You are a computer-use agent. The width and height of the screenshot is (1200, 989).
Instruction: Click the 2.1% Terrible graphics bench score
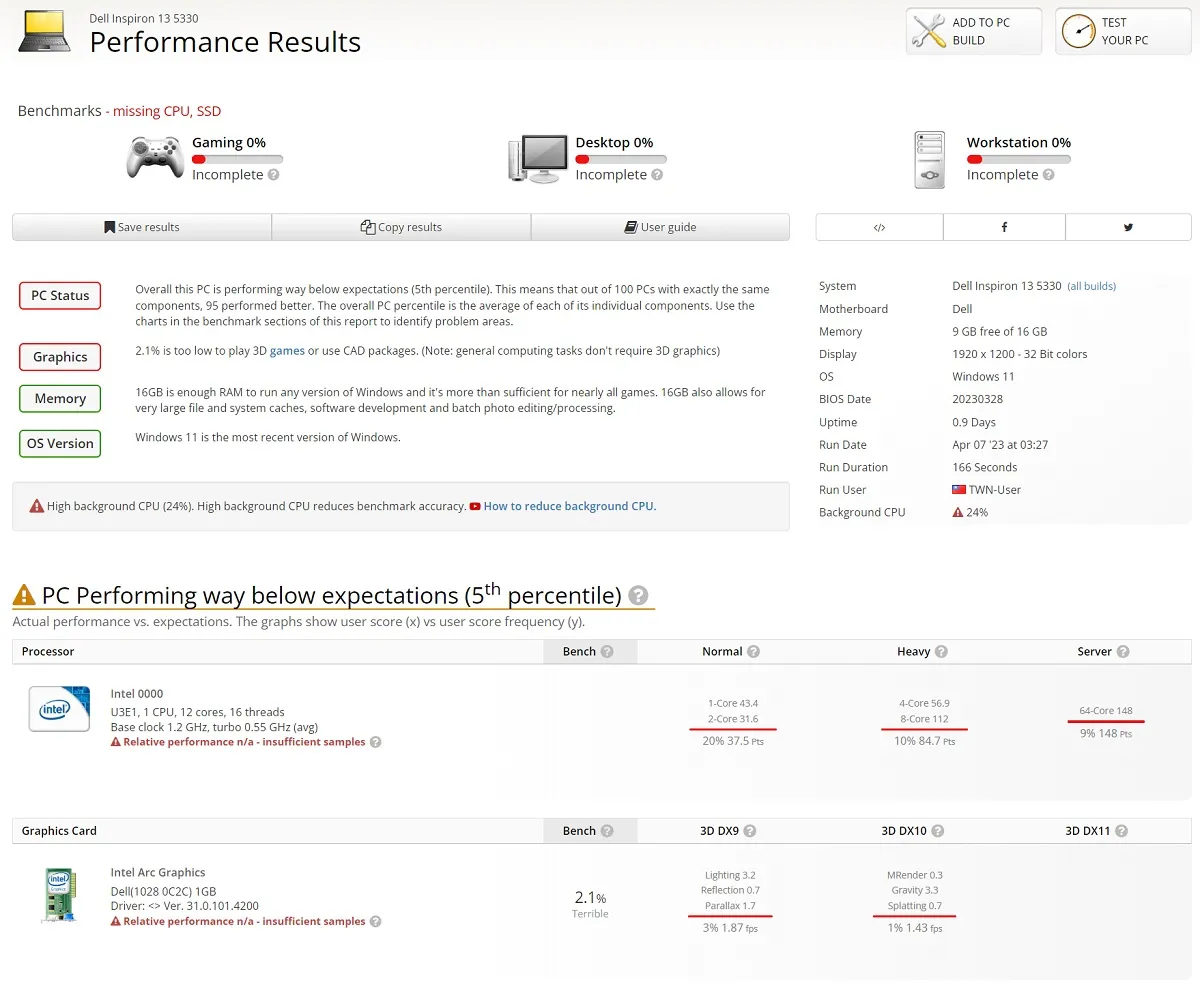pyautogui.click(x=590, y=903)
